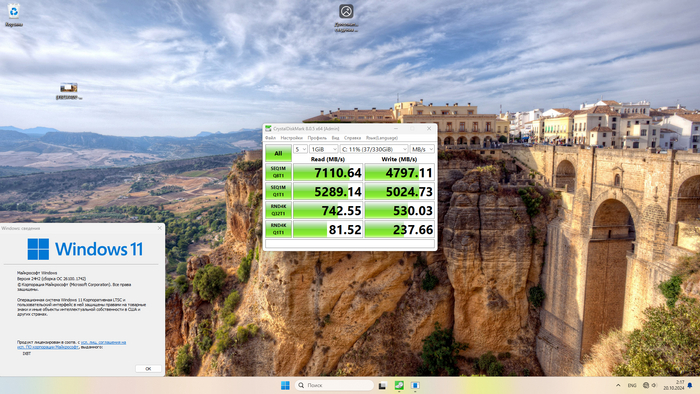Open the network globe tray icon

pyautogui.click(x=646, y=385)
